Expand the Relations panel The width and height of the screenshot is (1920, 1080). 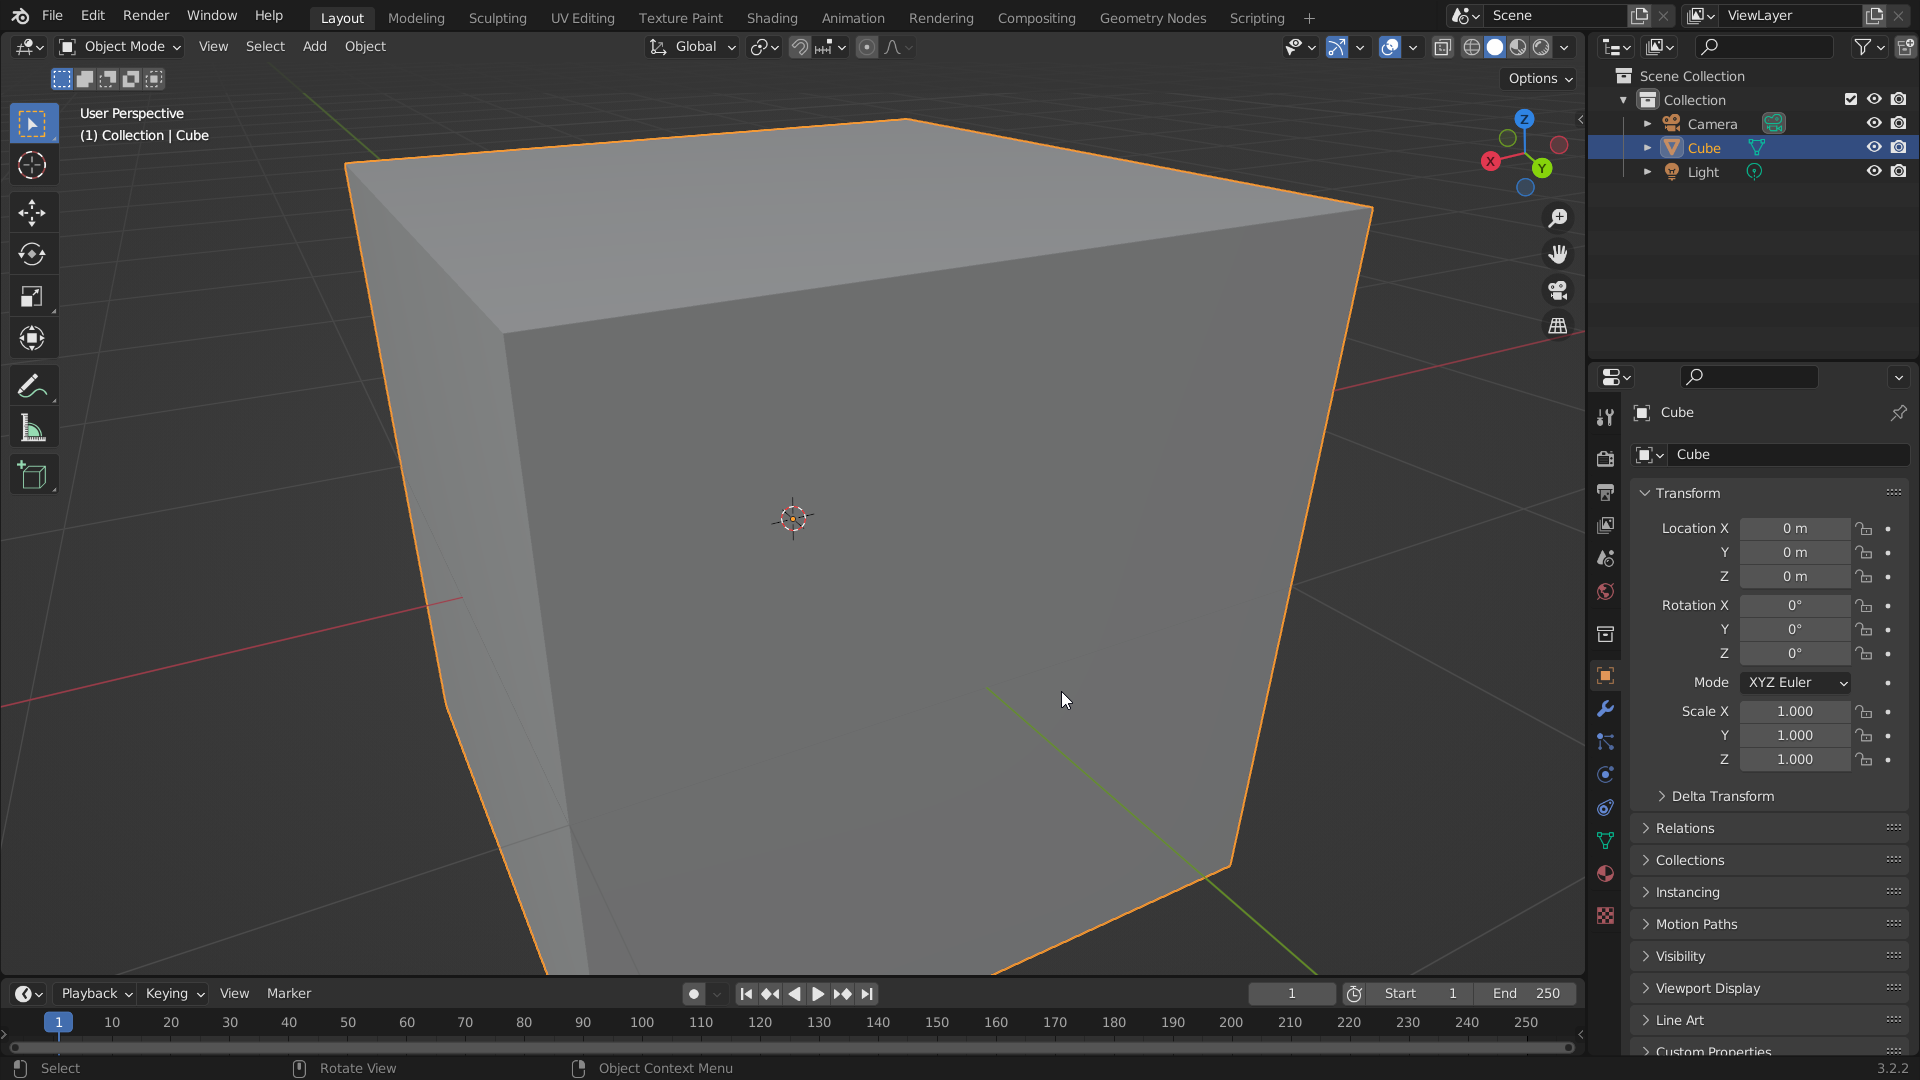click(x=1685, y=828)
